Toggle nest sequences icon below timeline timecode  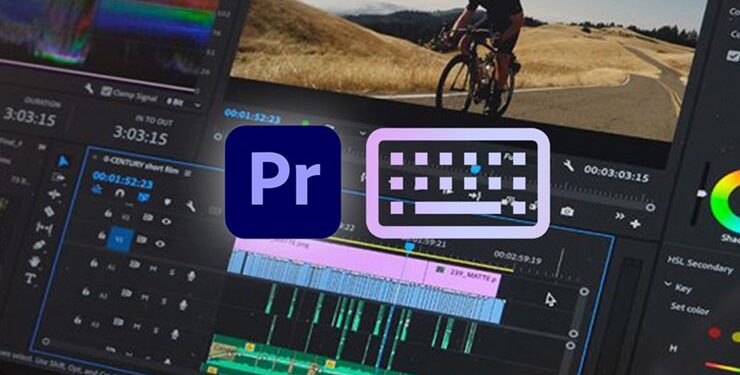[97, 189]
